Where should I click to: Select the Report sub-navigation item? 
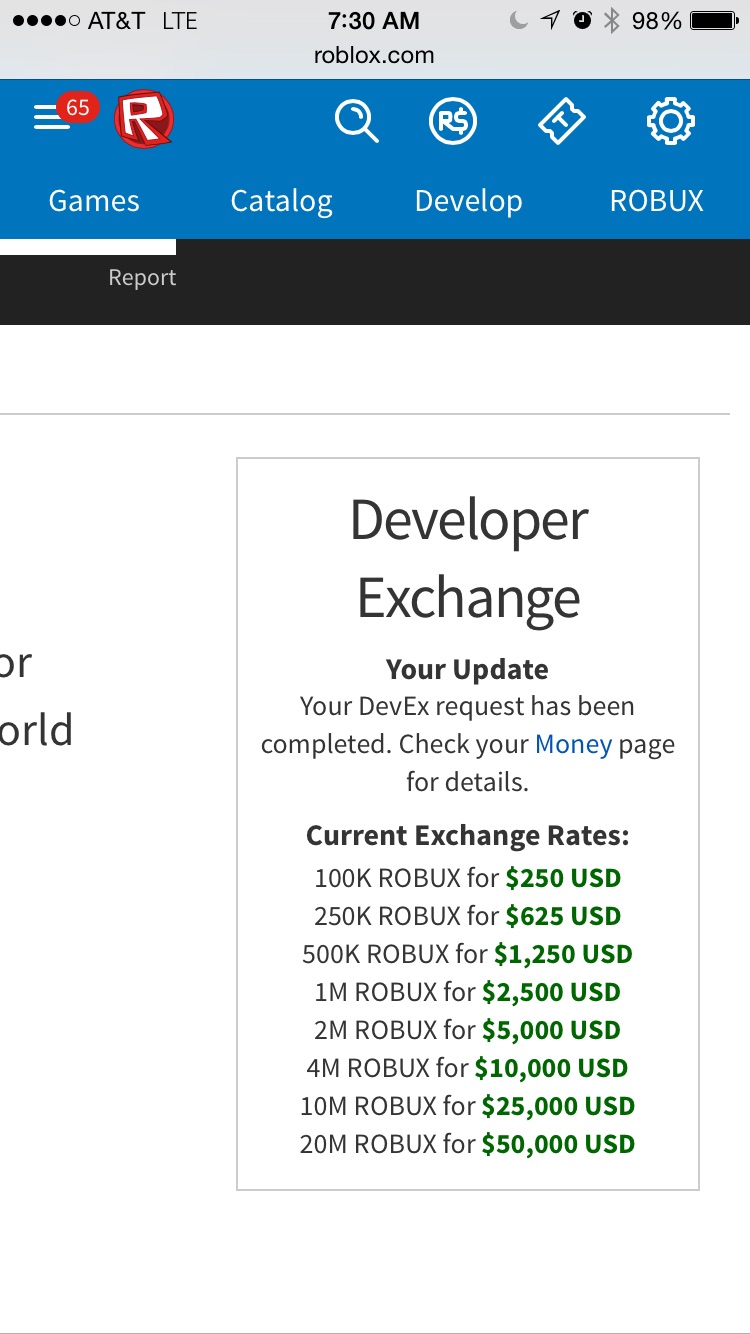click(142, 278)
